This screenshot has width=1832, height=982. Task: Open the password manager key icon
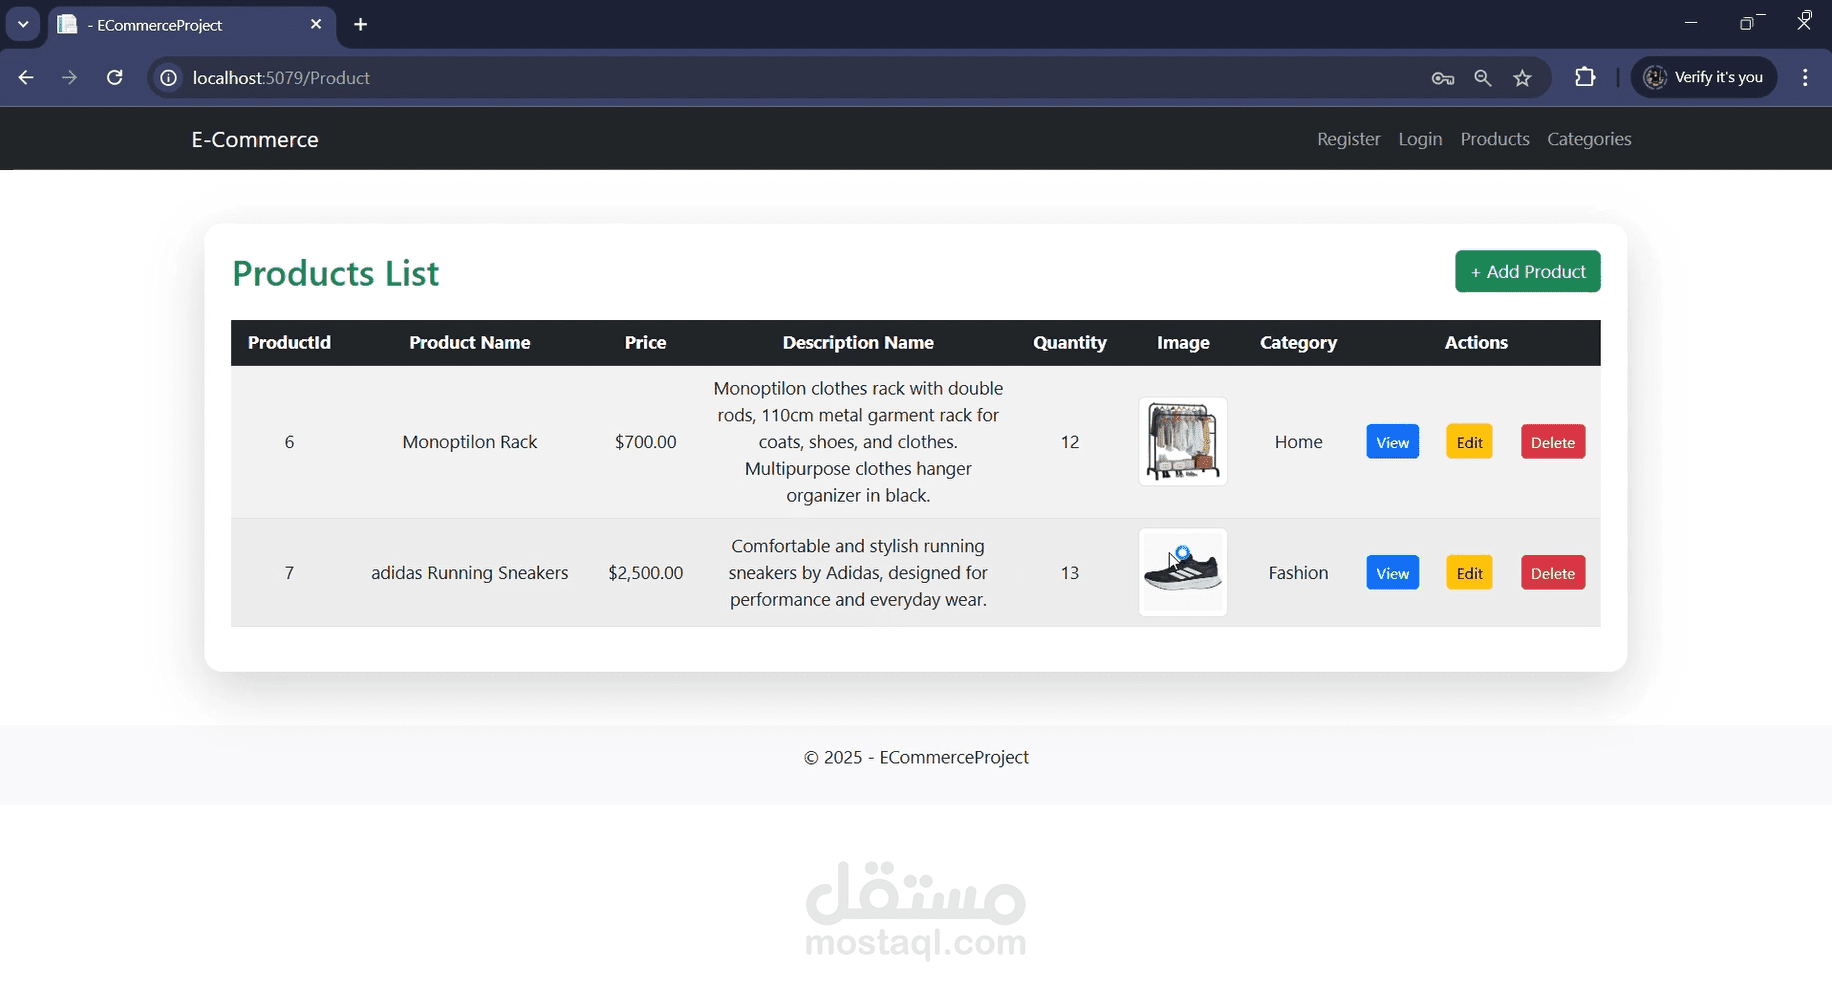point(1442,77)
